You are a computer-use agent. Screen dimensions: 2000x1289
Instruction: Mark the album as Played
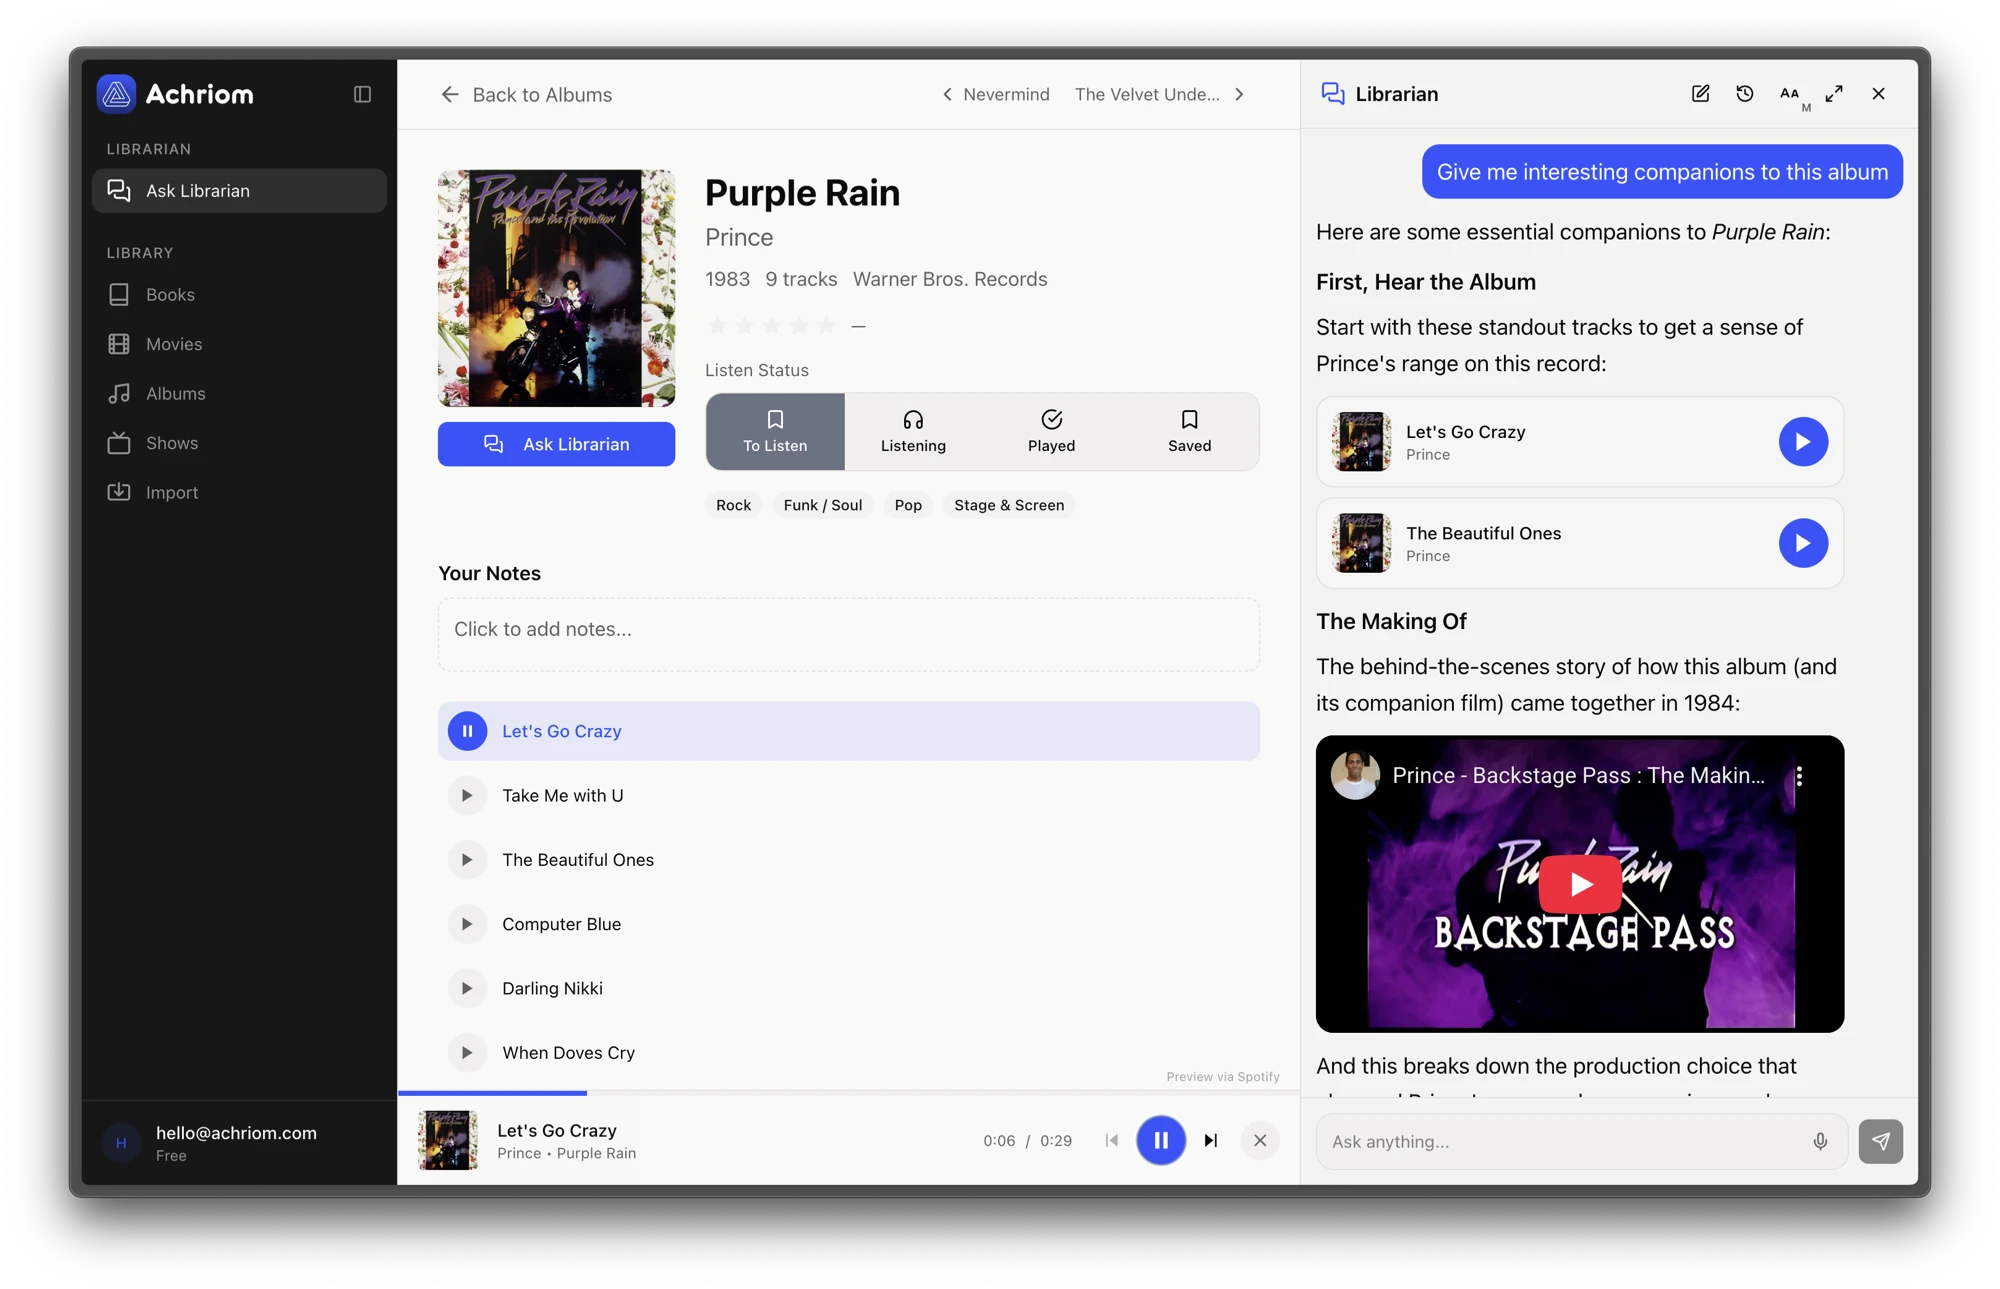pos(1051,432)
